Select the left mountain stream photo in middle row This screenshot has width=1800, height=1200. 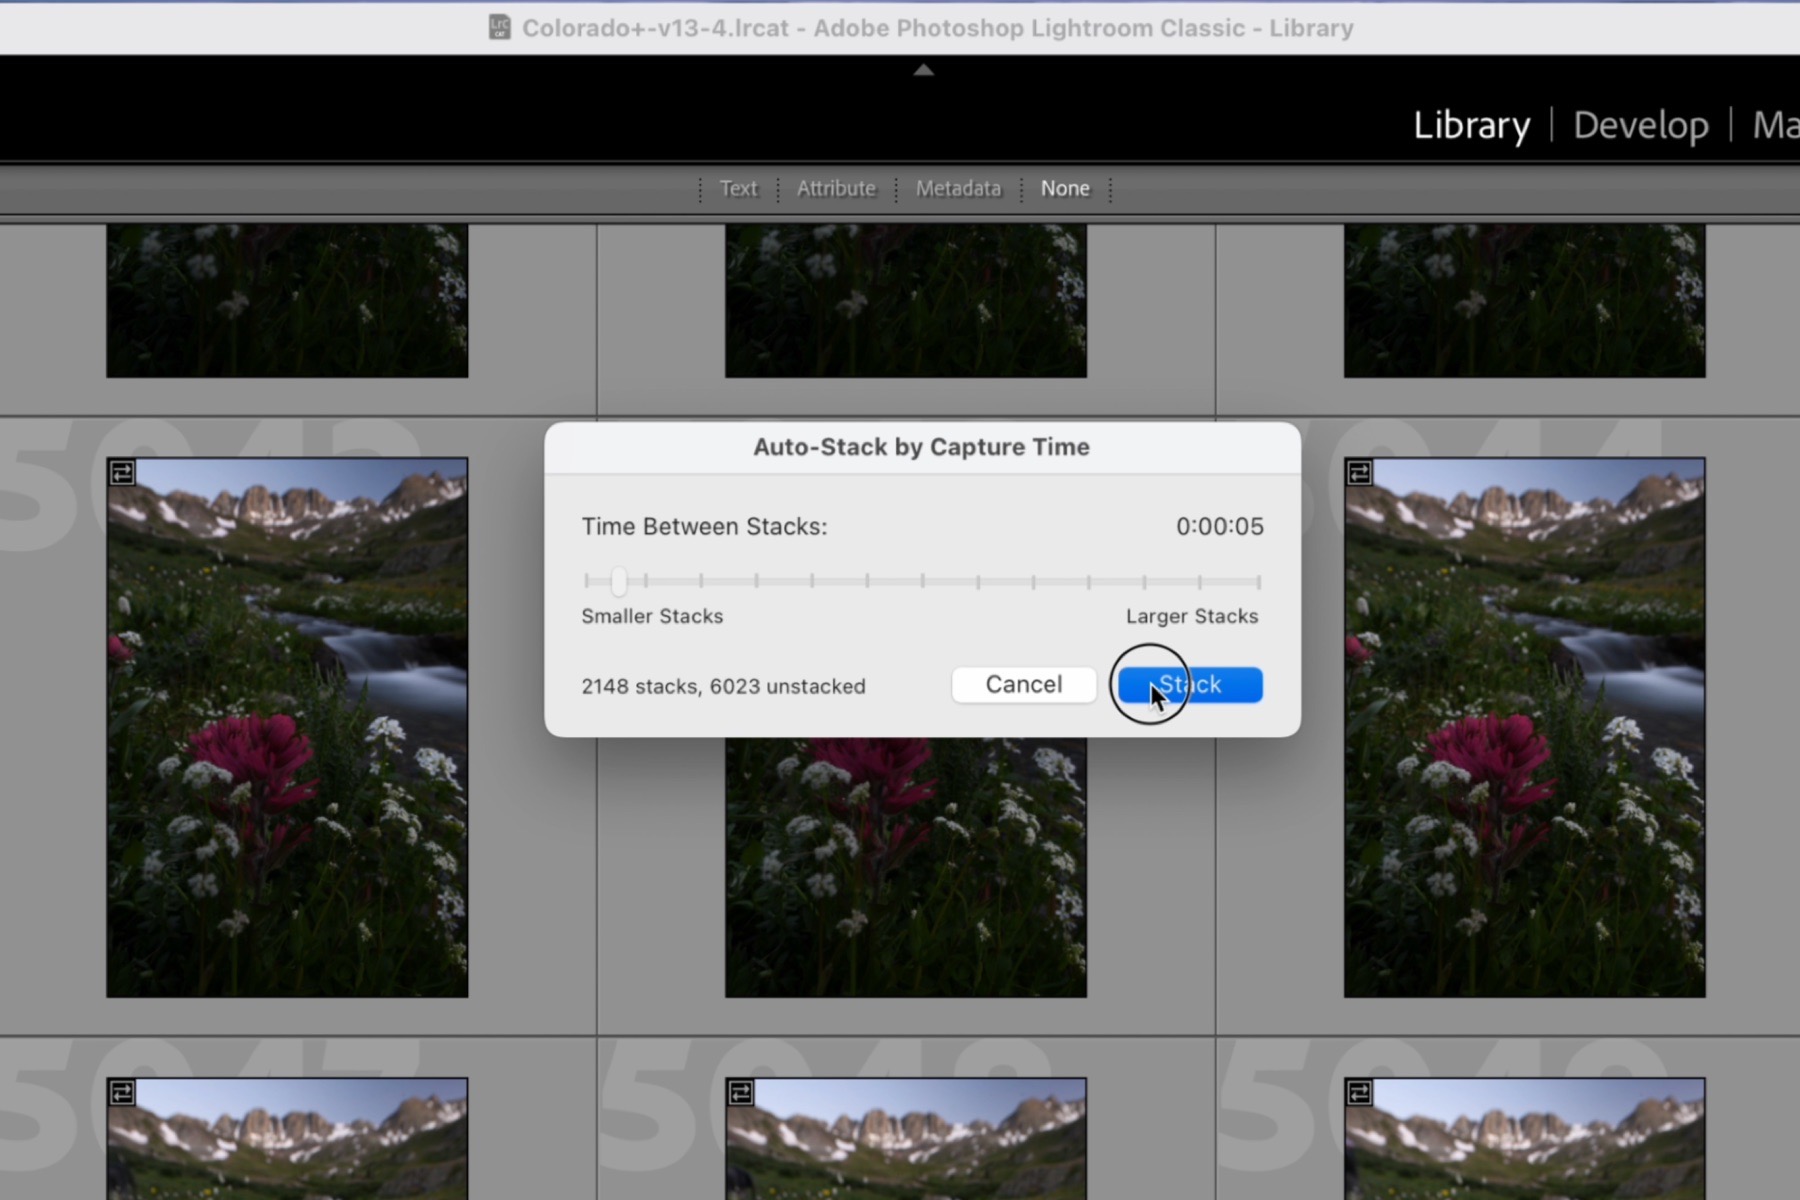[x=287, y=727]
